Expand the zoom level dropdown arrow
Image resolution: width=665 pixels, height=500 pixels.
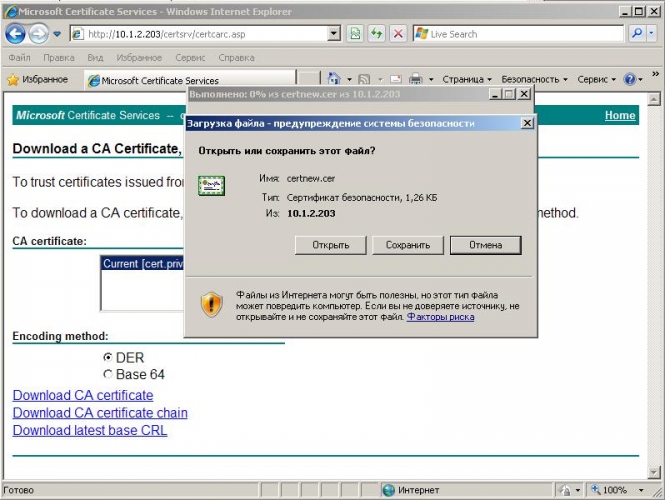pos(641,490)
